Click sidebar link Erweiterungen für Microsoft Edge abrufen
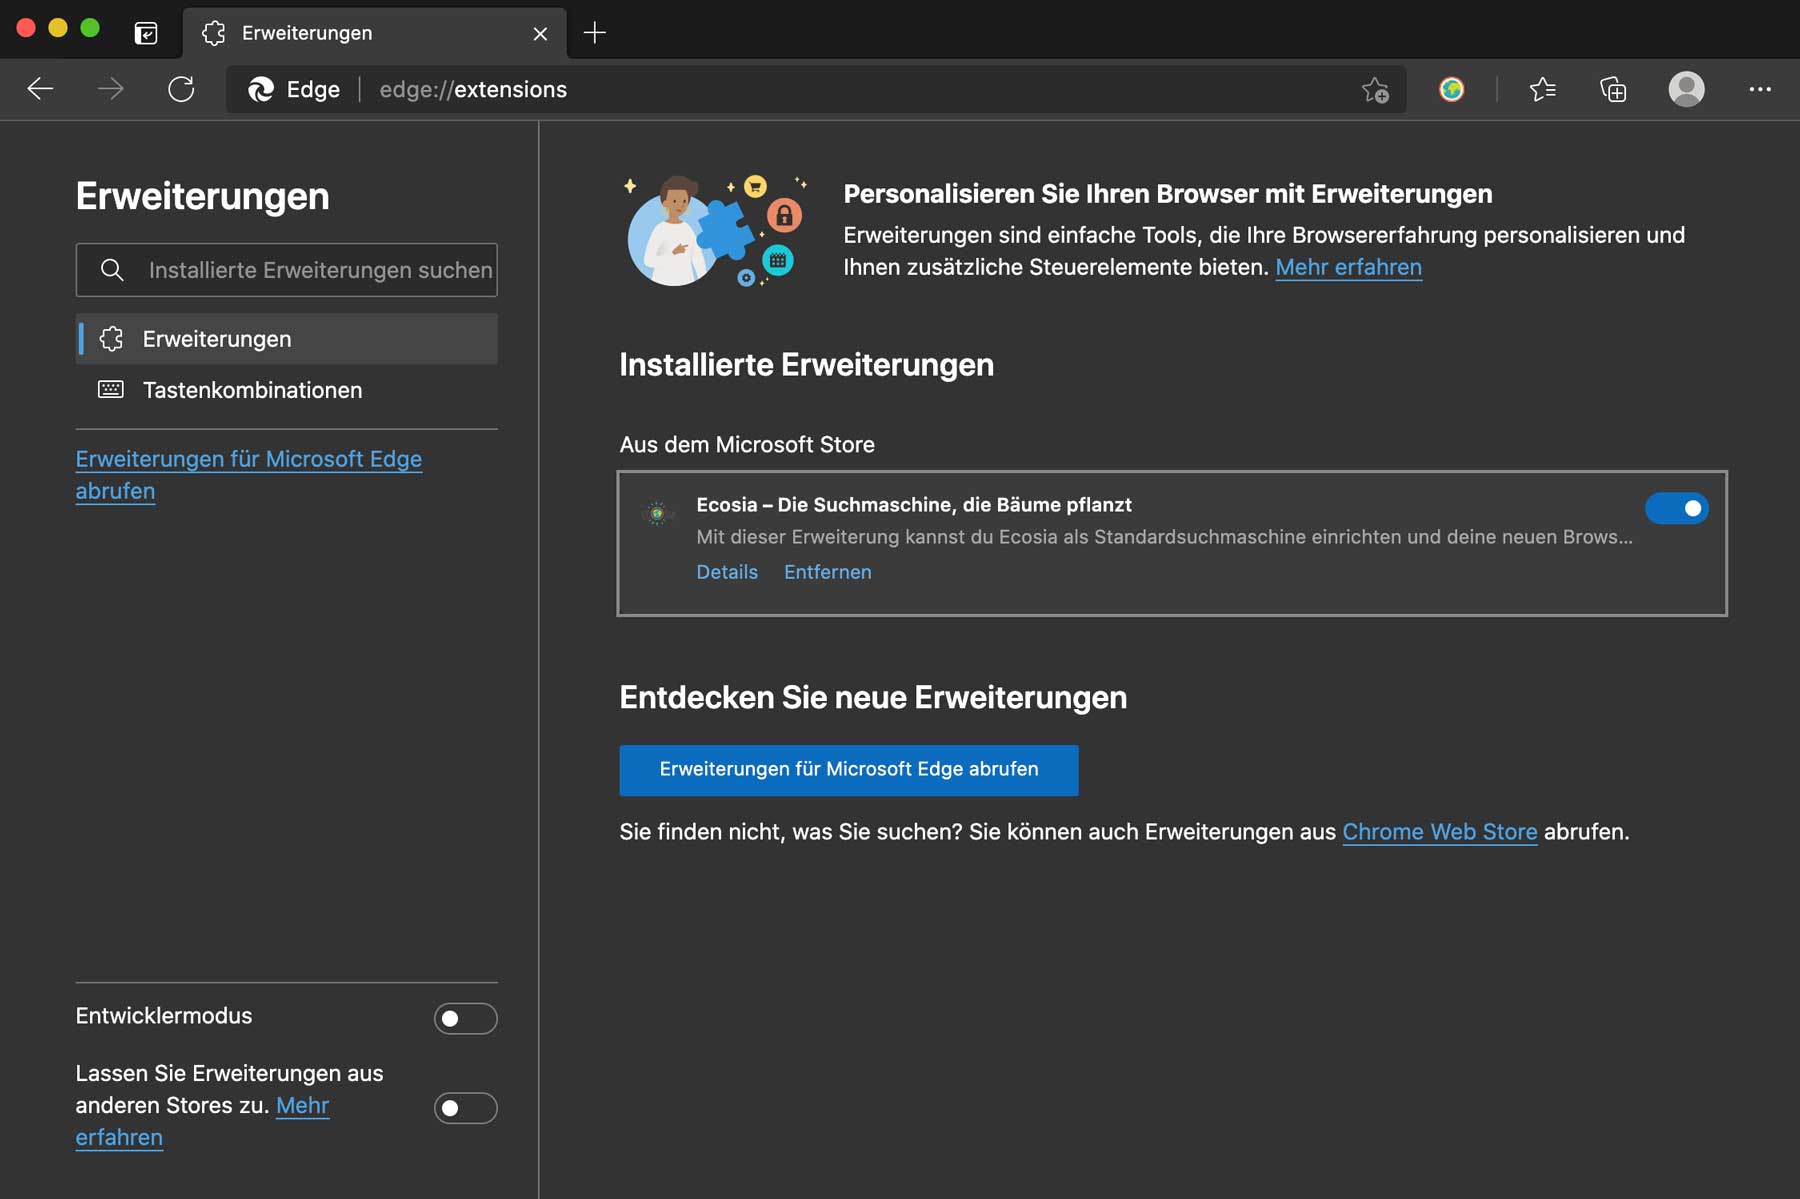 (x=249, y=475)
